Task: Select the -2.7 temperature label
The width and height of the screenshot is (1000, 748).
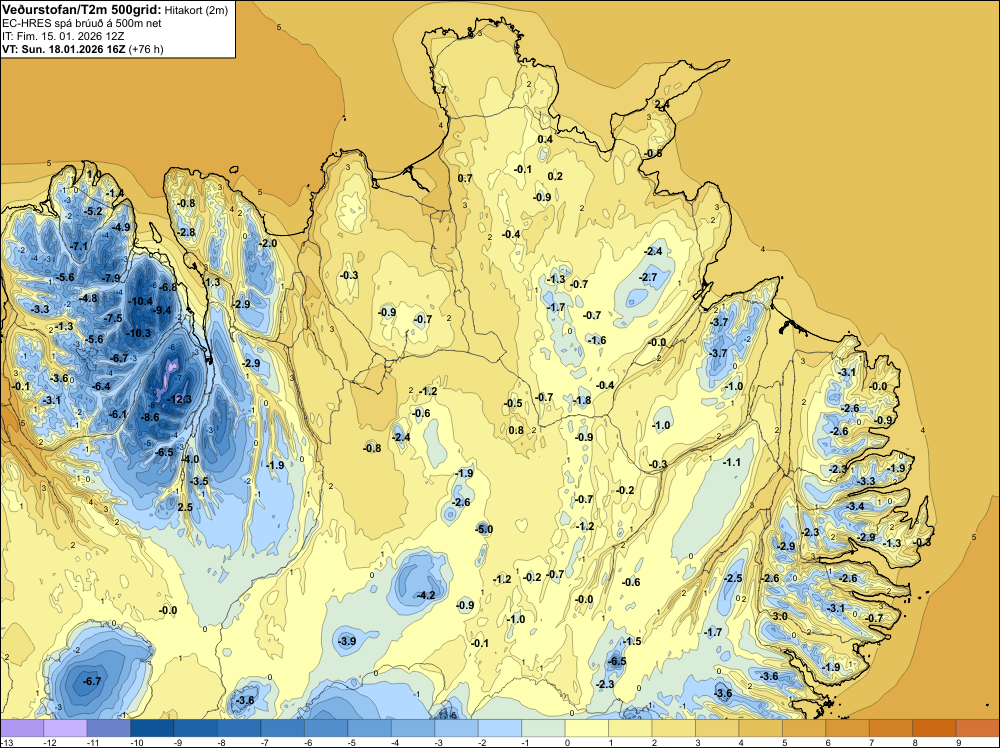Action: coord(648,277)
